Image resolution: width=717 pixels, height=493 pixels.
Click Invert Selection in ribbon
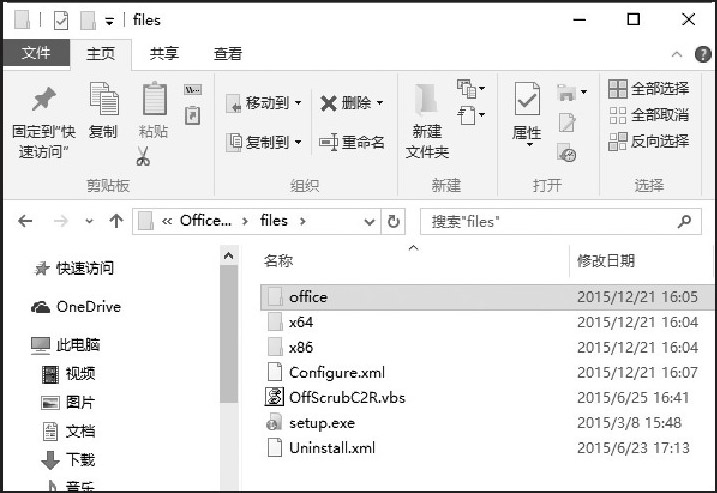point(648,141)
